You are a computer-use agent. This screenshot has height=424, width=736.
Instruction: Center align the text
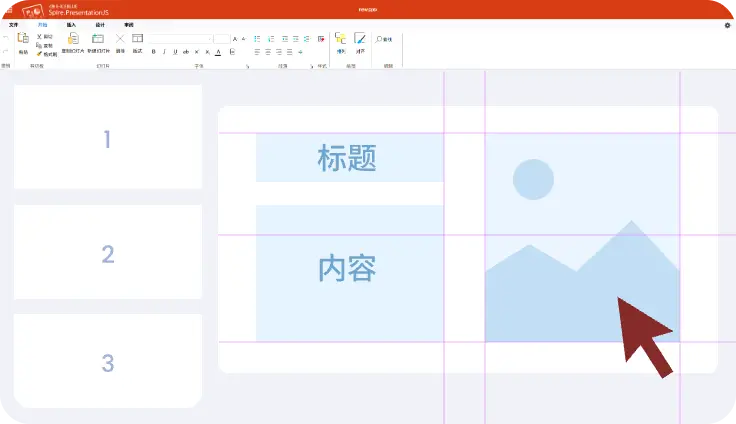point(268,52)
